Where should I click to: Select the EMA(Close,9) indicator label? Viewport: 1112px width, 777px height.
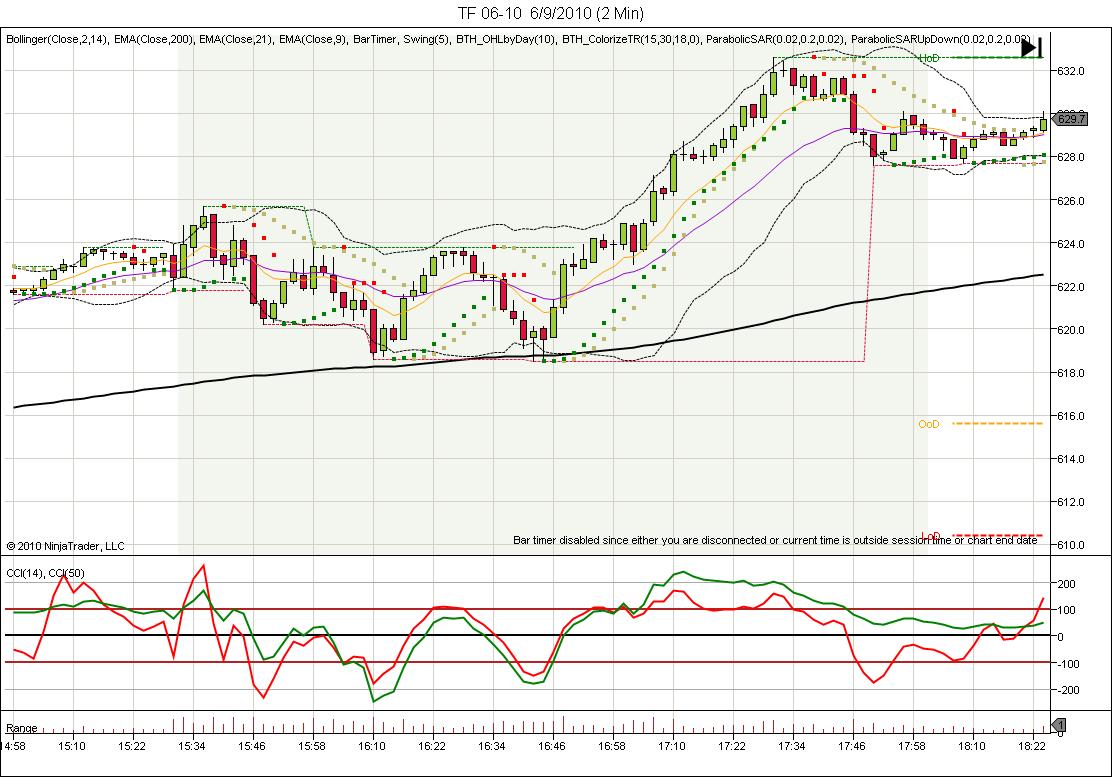coord(313,39)
